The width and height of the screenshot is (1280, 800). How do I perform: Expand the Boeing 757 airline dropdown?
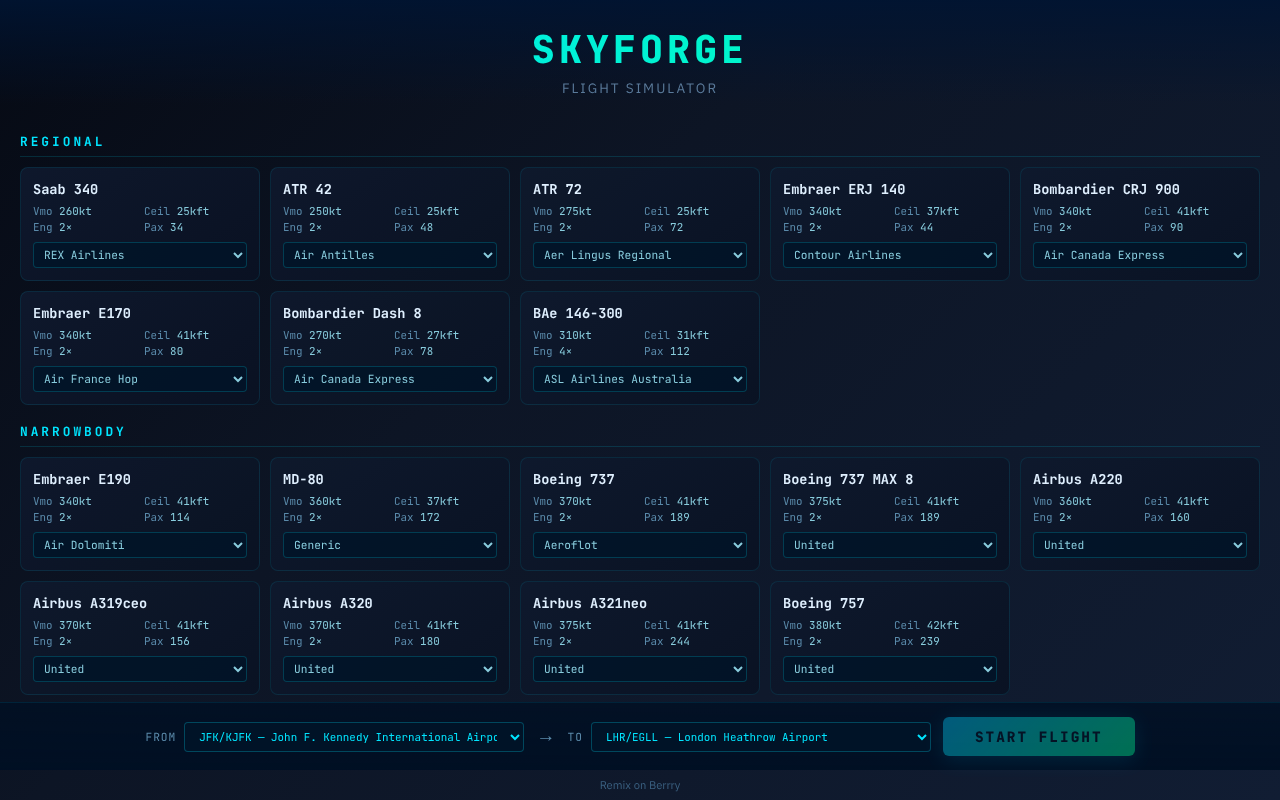click(889, 669)
